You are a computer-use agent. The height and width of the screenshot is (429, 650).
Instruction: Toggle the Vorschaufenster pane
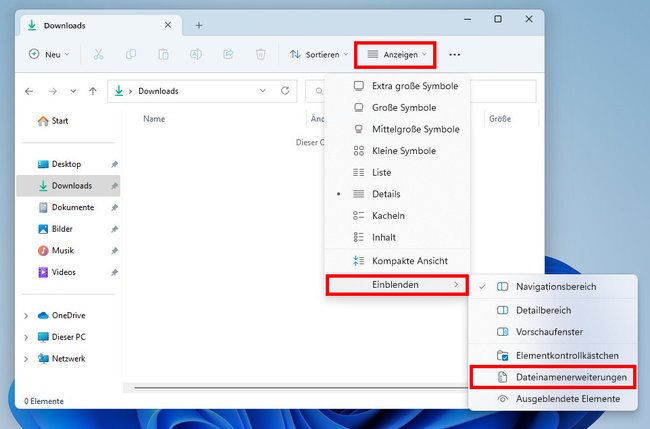coord(553,332)
